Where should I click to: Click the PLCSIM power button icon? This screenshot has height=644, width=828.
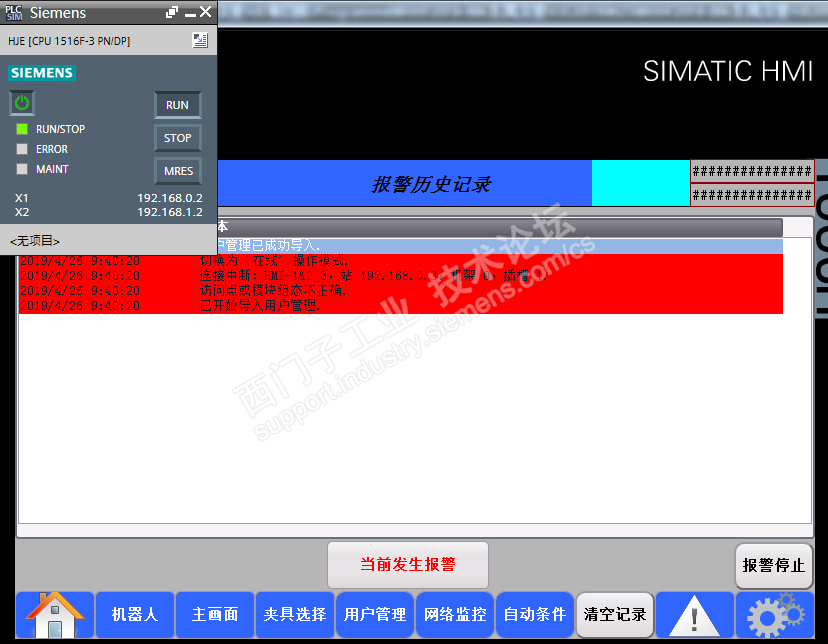coord(22,103)
